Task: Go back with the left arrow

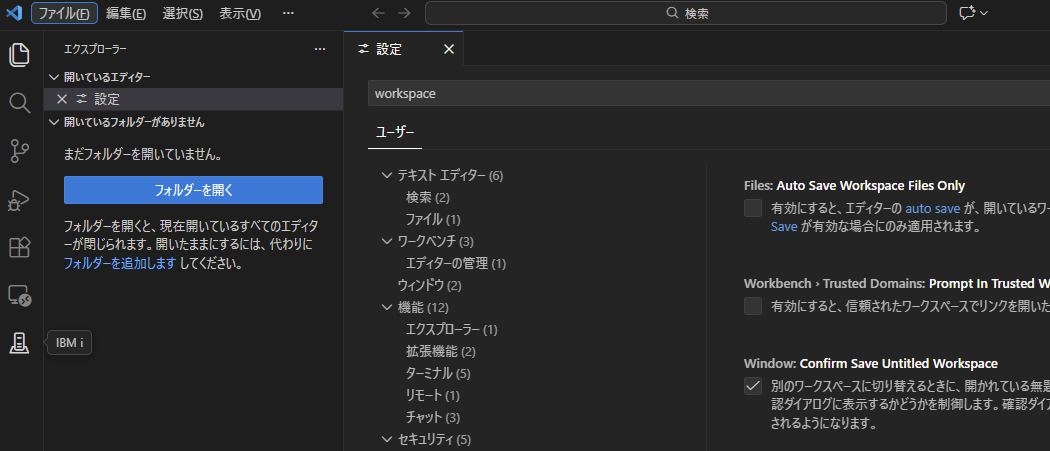Action: 378,13
